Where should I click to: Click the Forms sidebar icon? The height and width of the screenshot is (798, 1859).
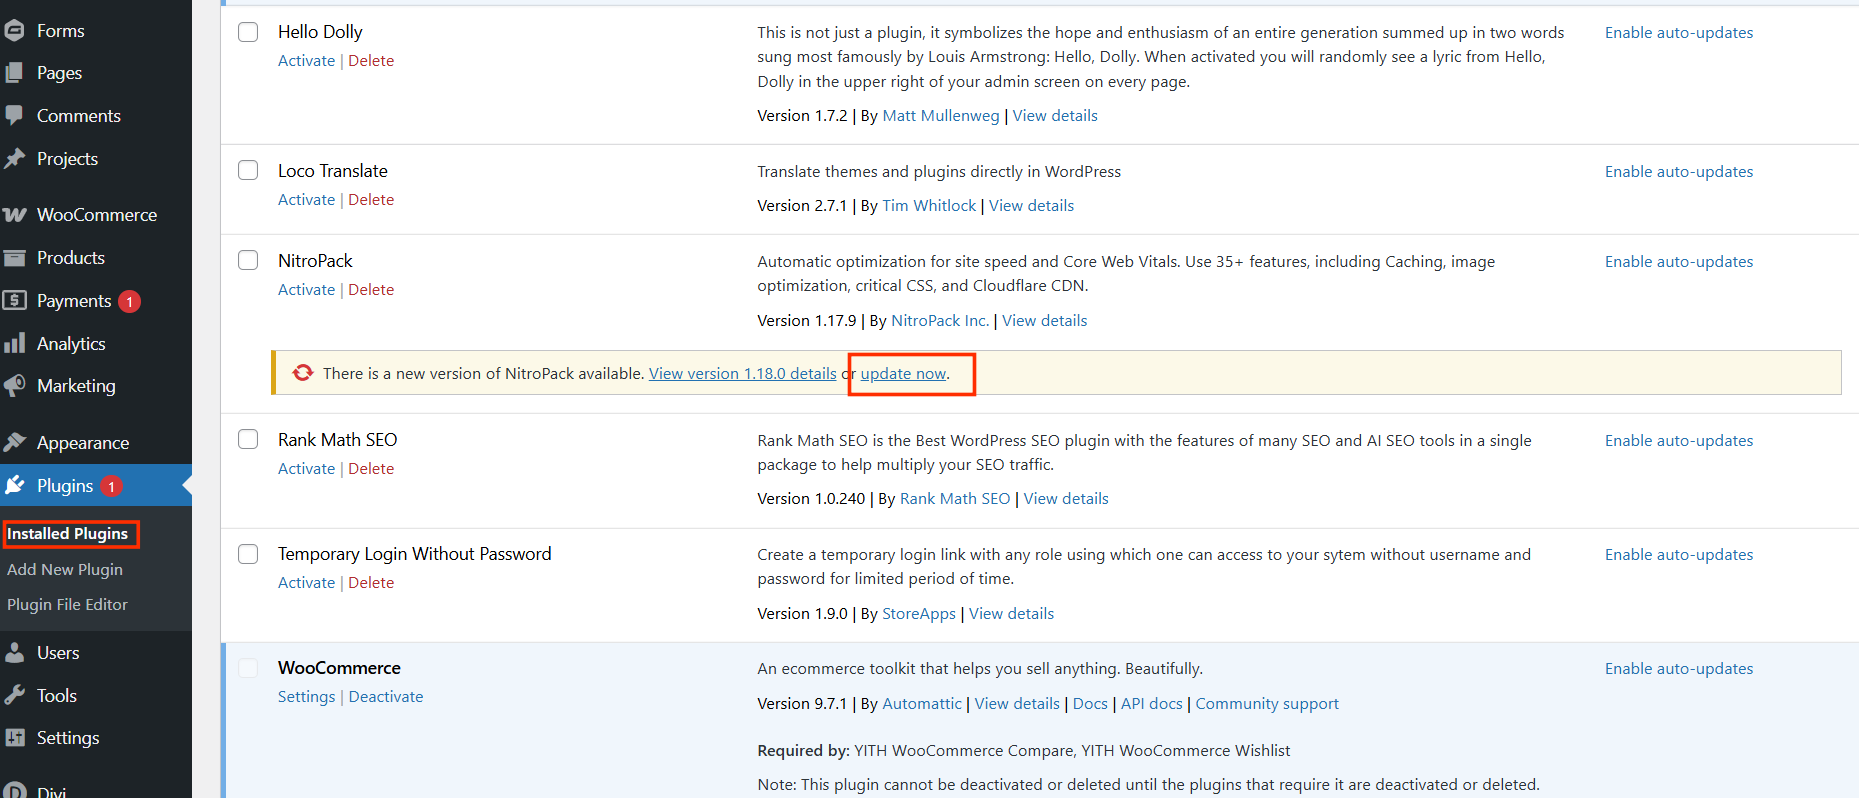click(x=14, y=31)
